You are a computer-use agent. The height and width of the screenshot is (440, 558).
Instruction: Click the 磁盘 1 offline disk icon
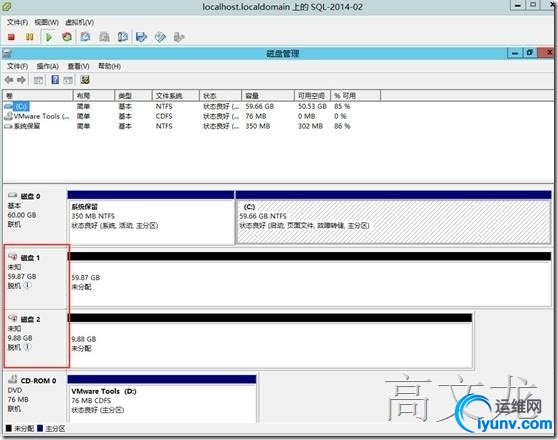[12, 257]
